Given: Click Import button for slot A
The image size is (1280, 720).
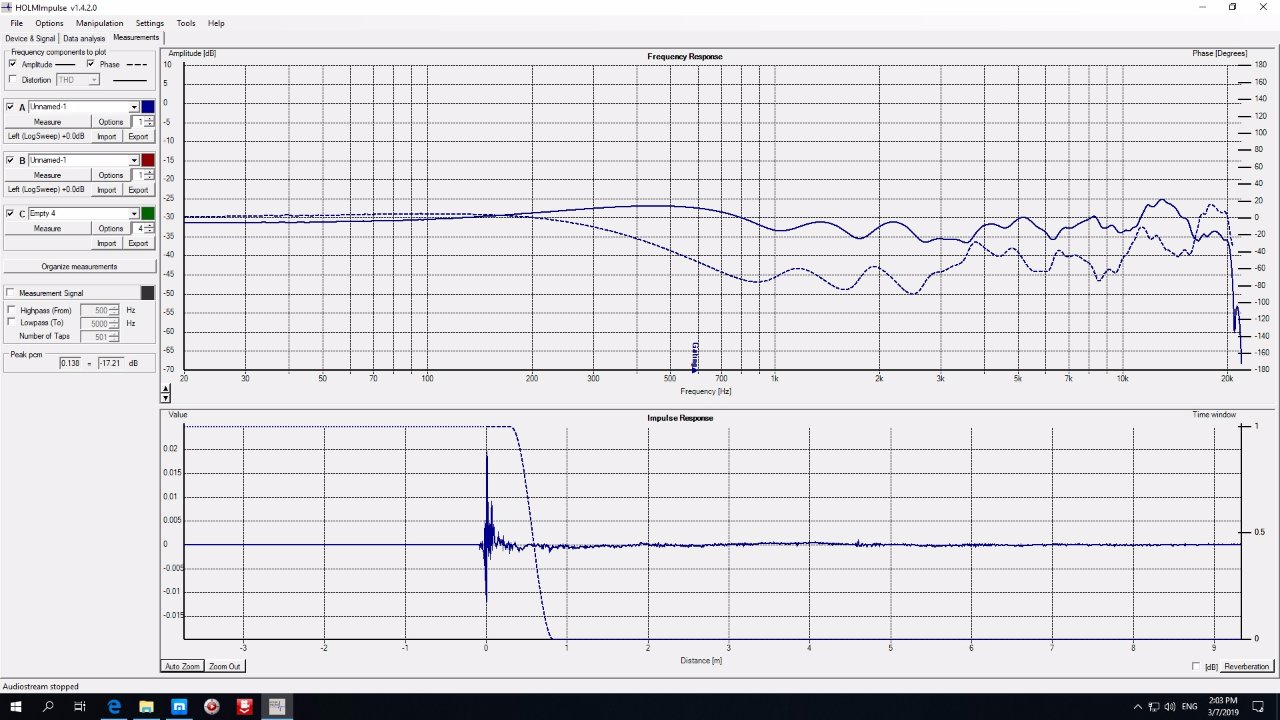Looking at the screenshot, I should tap(106, 136).
